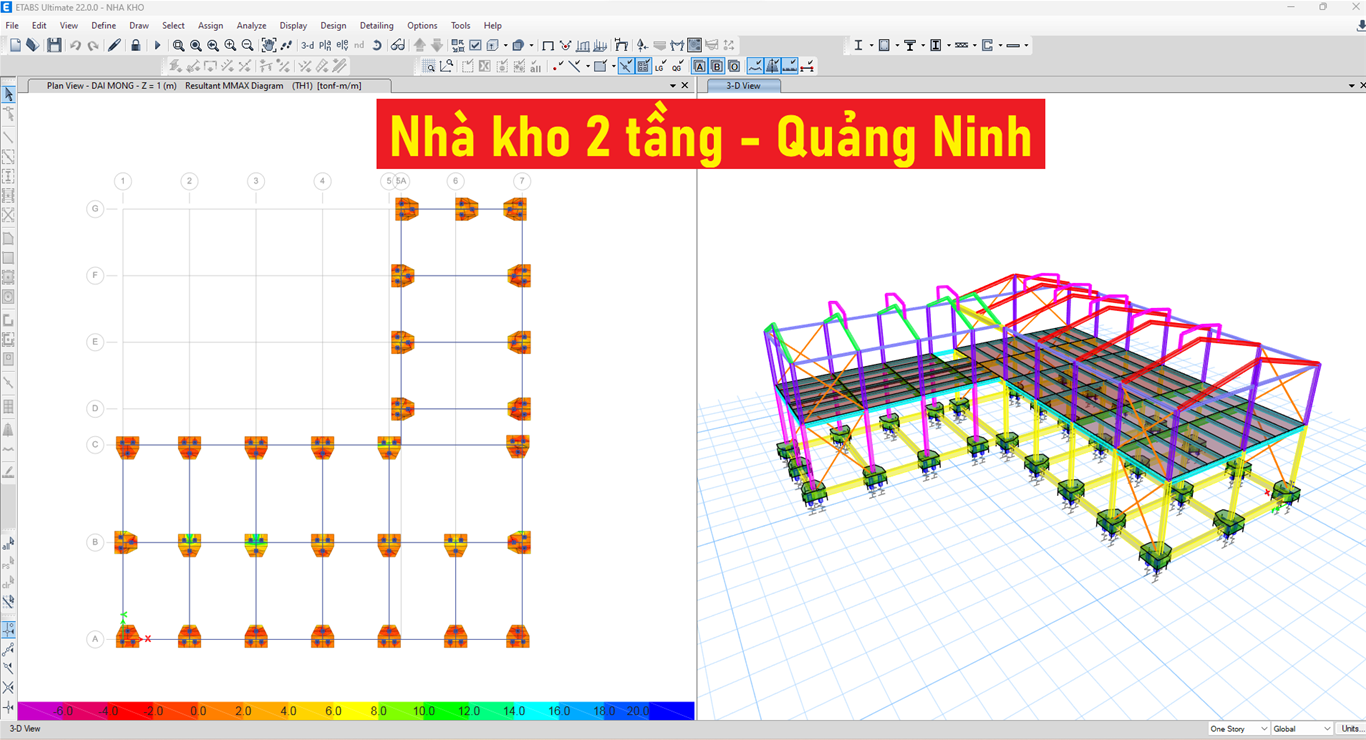Expand the I-section steel frame dropdown arrow
Screen dimensions: 1366x740
(871, 45)
